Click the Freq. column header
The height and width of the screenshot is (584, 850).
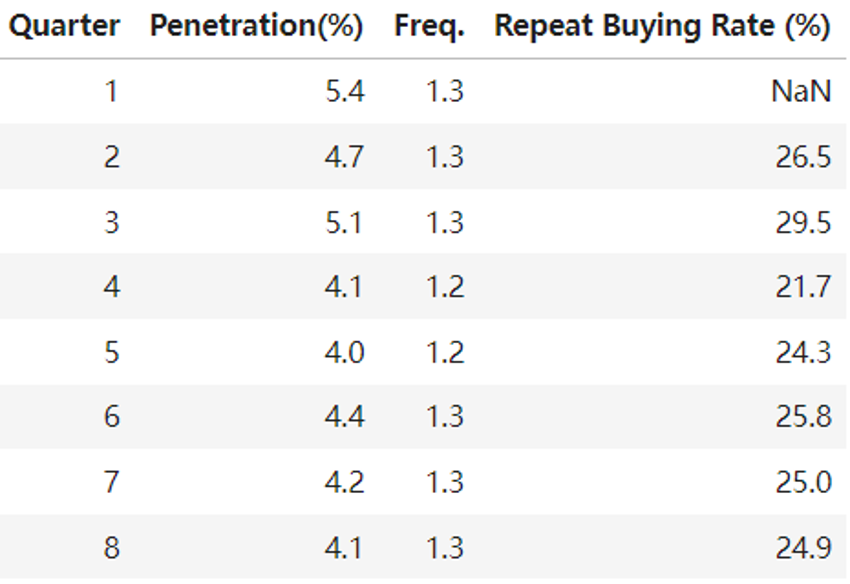point(429,28)
